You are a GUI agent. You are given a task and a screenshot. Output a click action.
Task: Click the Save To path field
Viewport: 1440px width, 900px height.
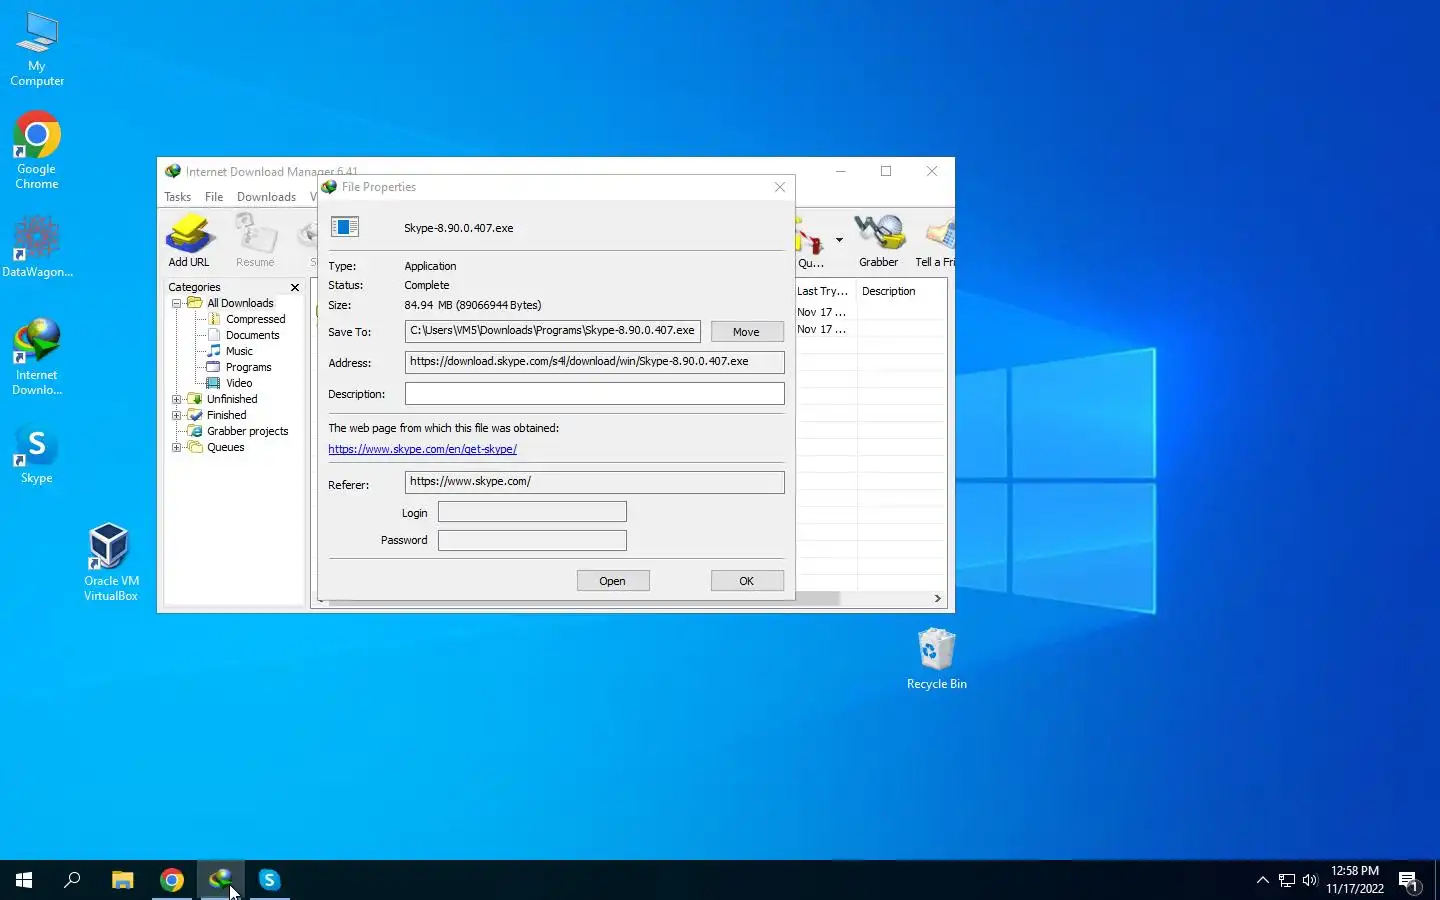(553, 331)
